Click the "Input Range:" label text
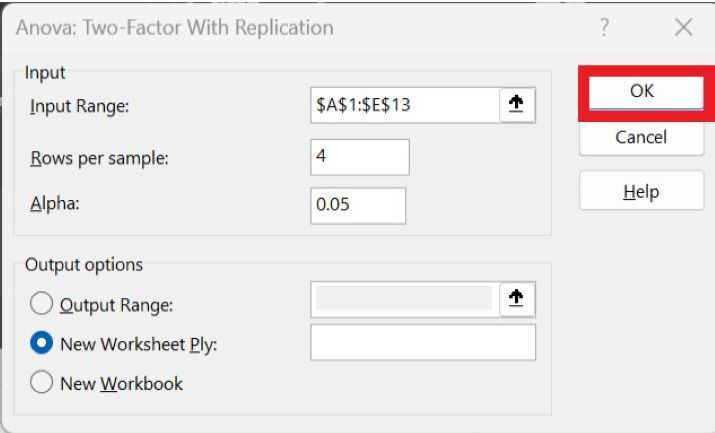 [x=79, y=106]
